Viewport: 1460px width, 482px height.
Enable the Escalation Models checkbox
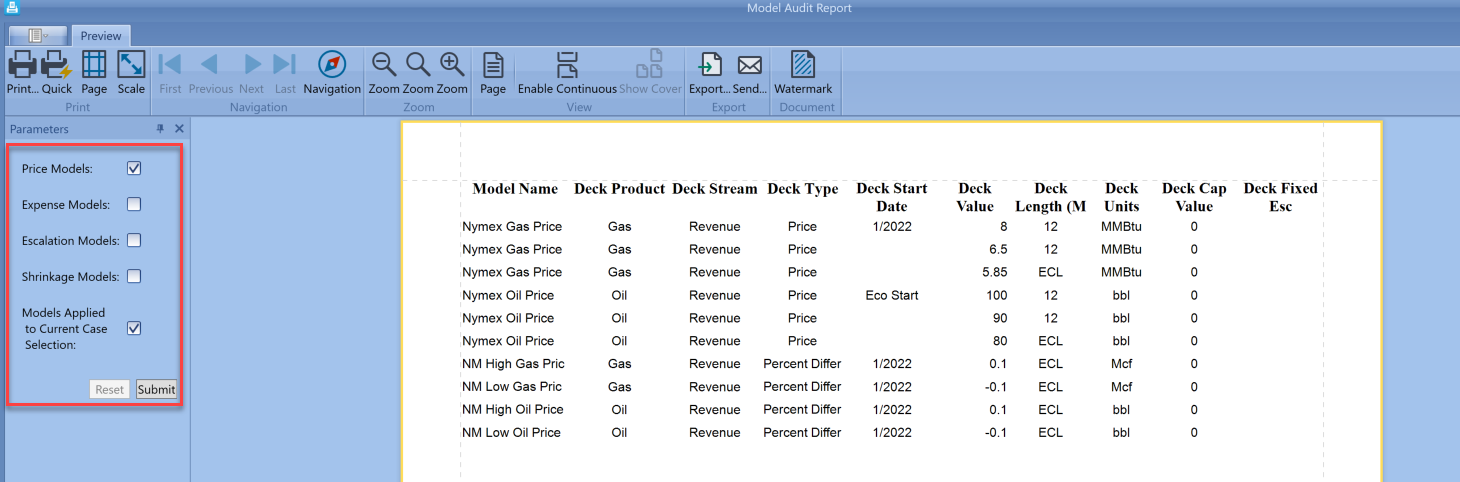tap(134, 241)
